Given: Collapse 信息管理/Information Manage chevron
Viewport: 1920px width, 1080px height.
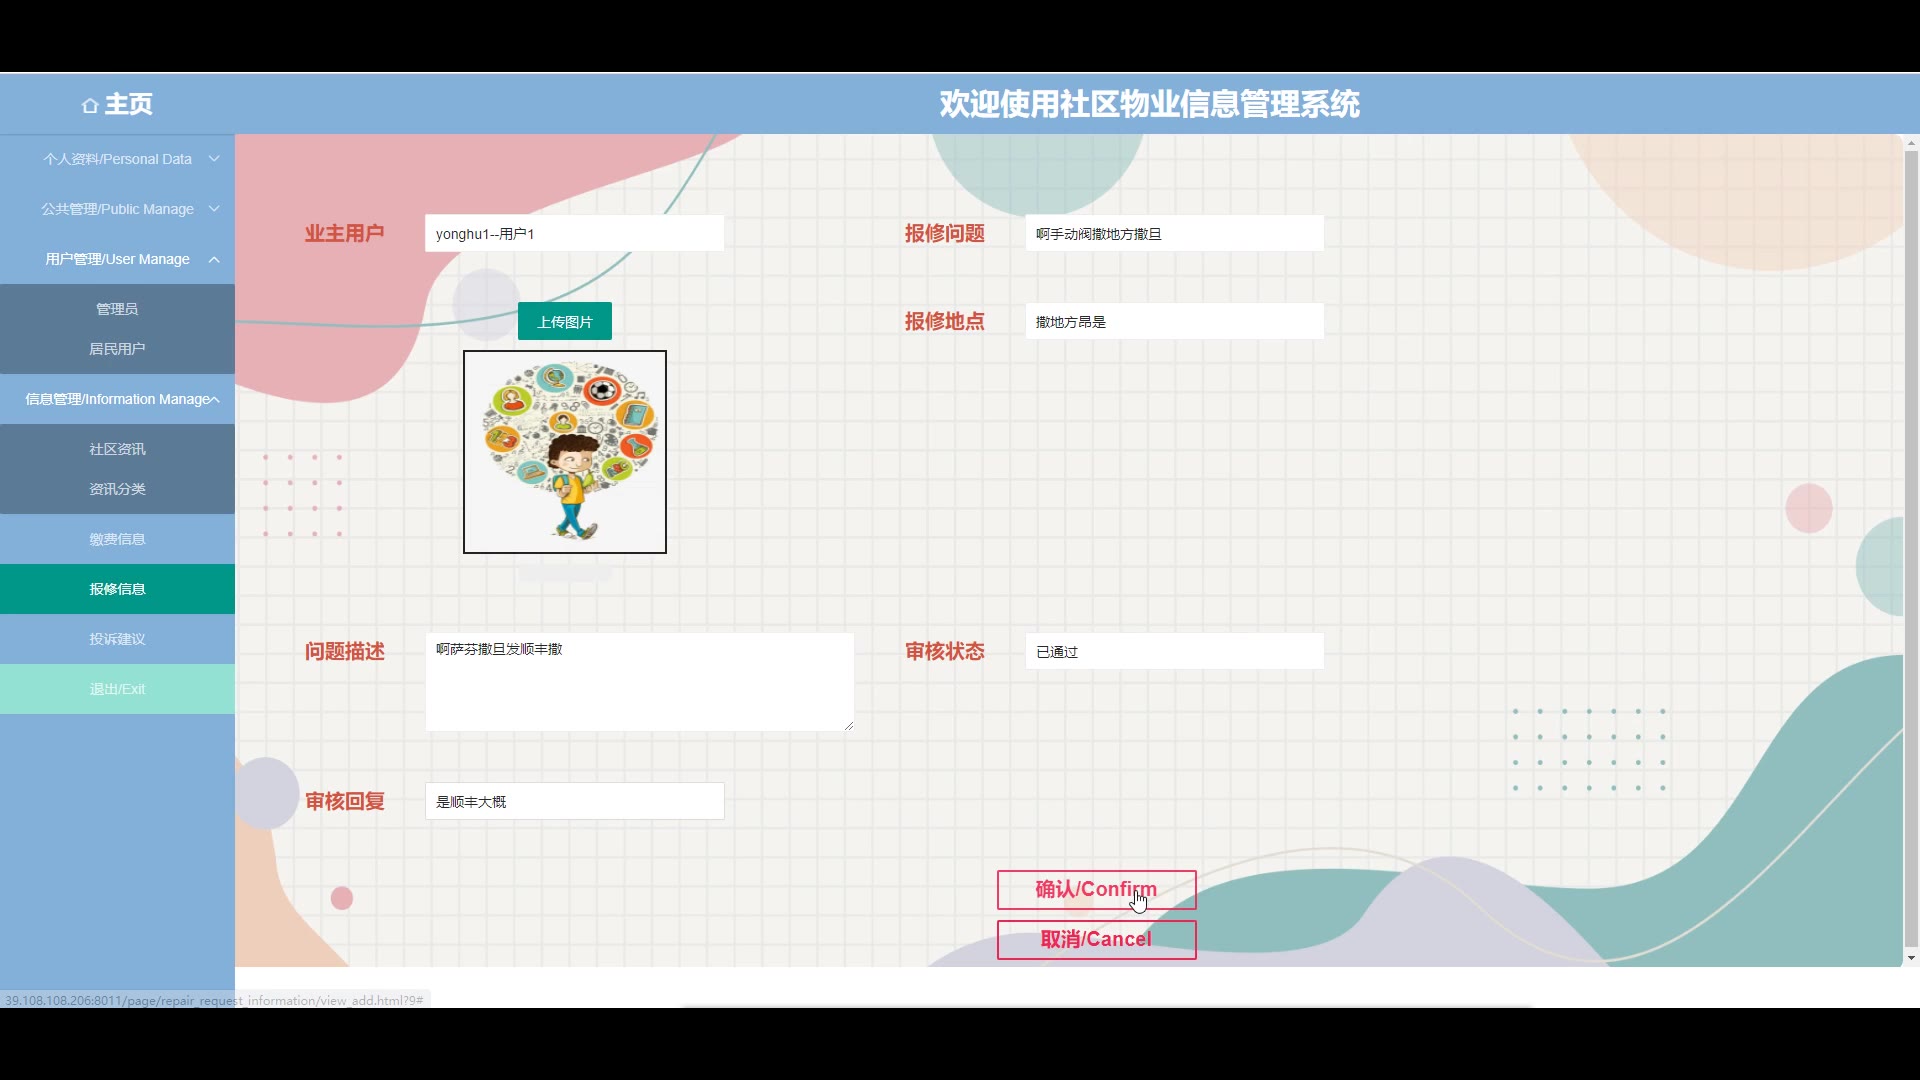Looking at the screenshot, I should pos(214,399).
